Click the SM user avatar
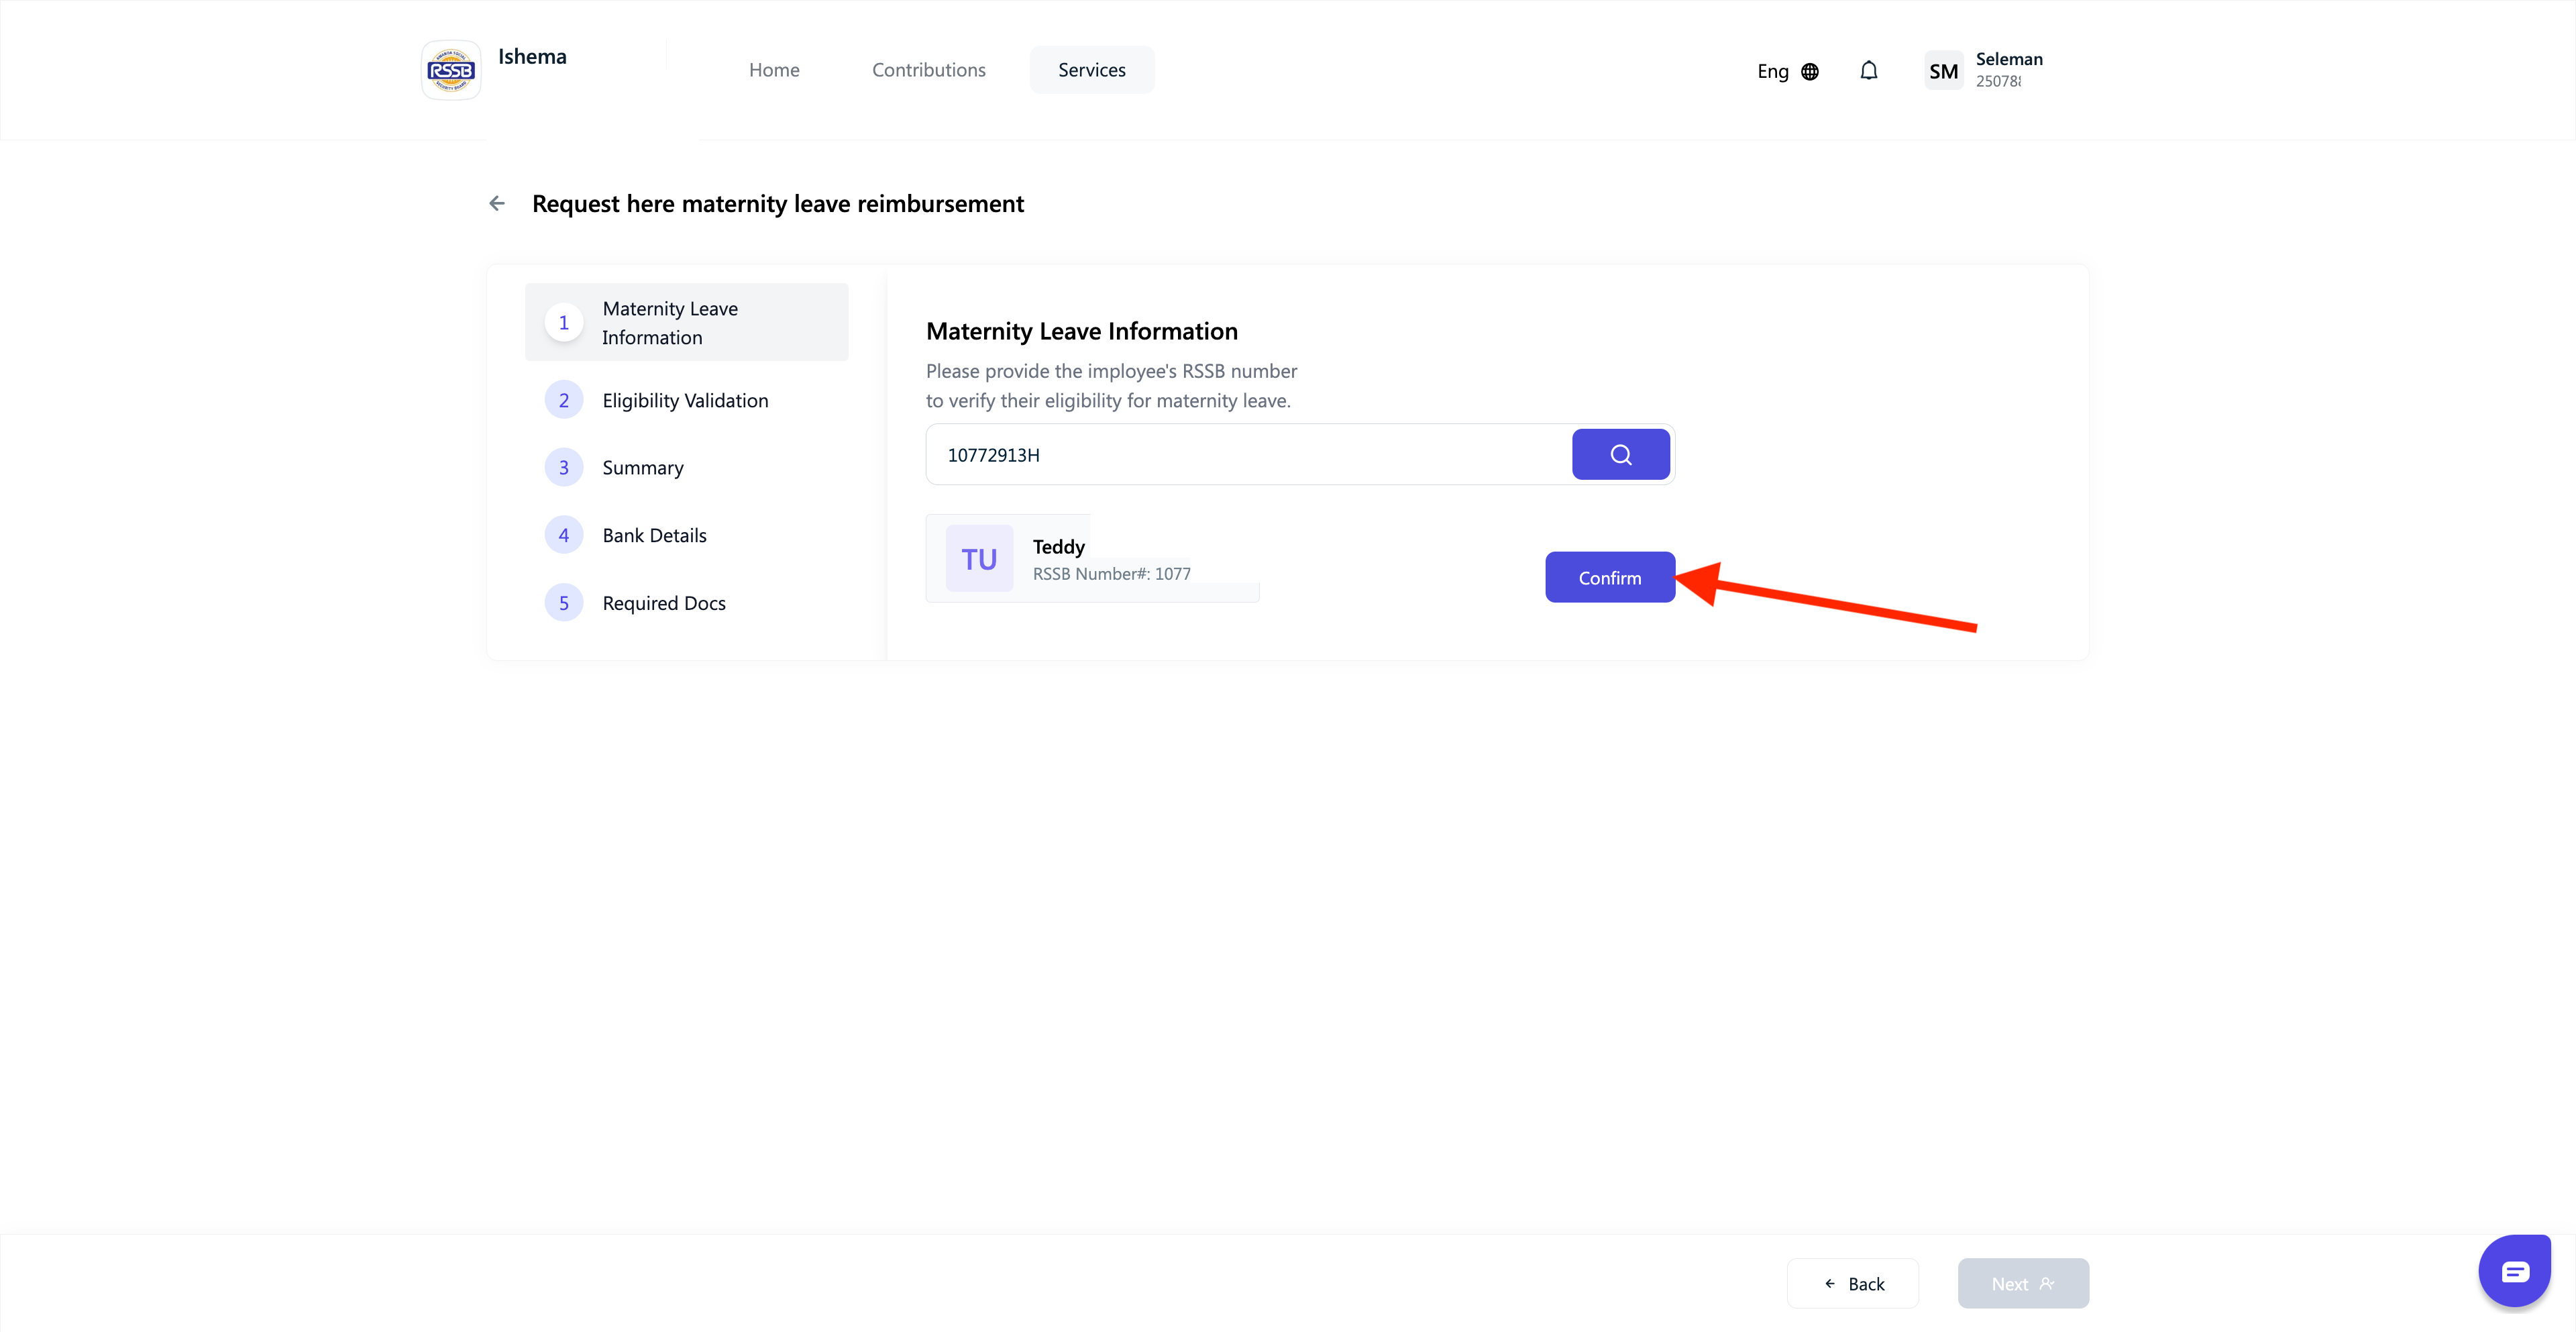 click(x=1943, y=71)
